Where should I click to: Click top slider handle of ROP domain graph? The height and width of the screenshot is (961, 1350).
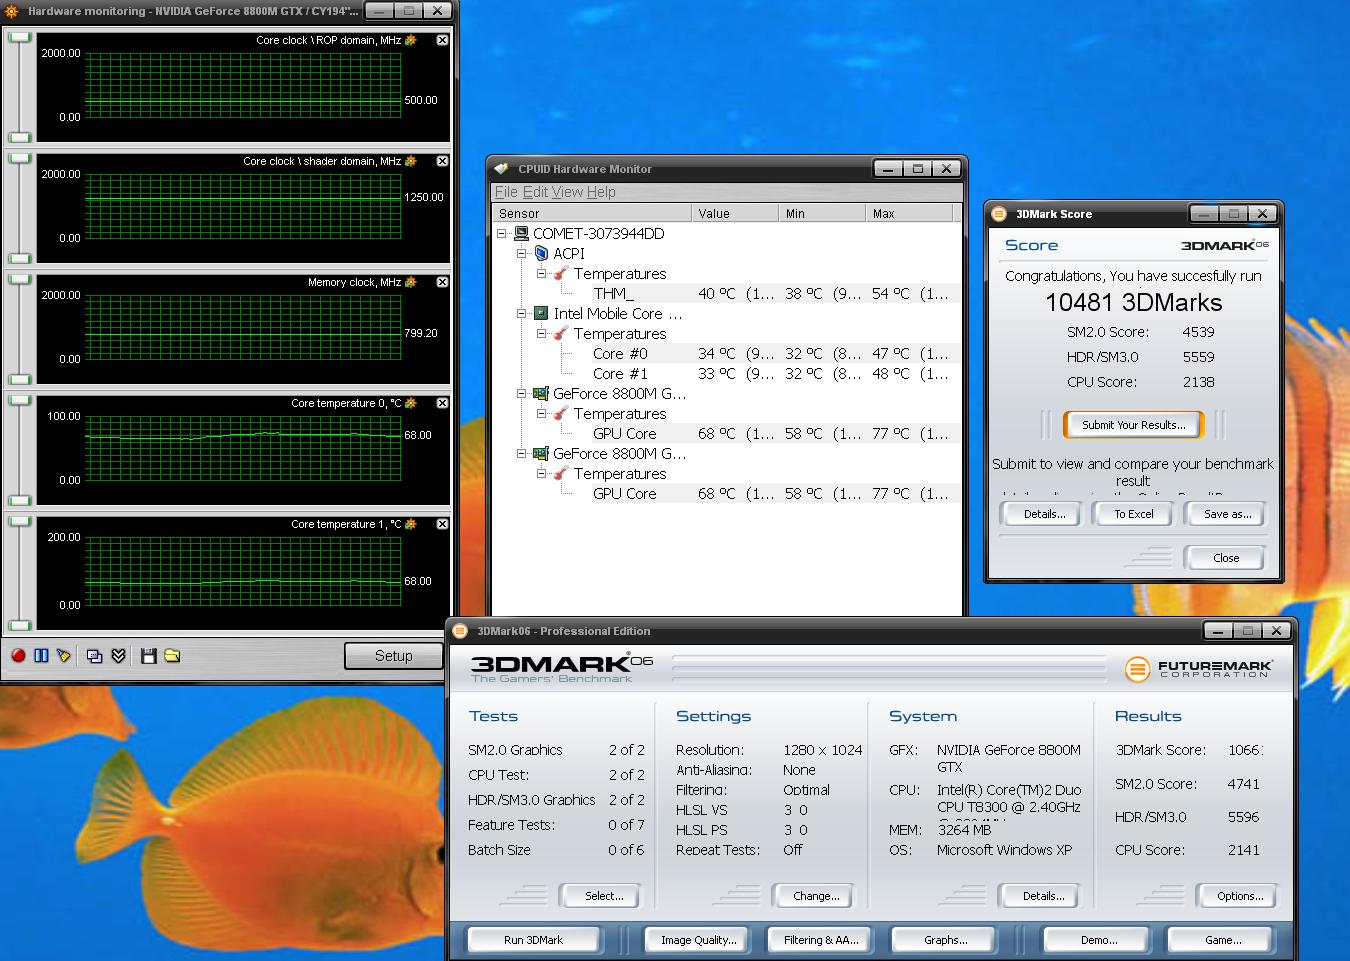20,37
